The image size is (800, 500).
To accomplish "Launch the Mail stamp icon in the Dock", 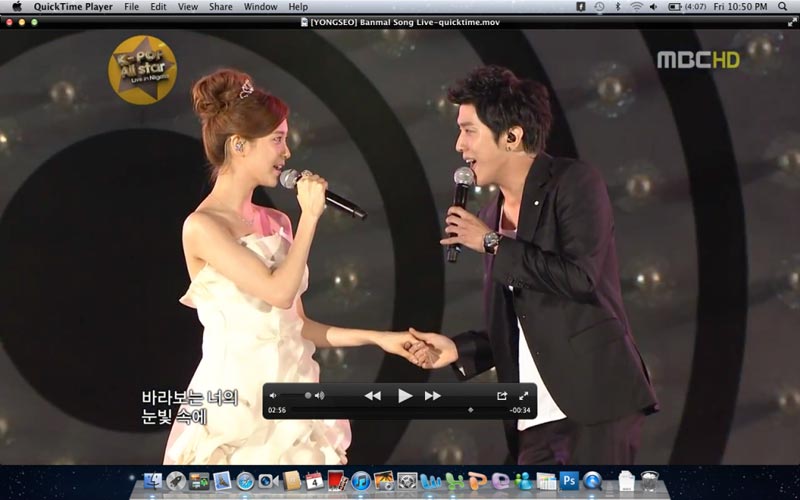I will pyautogui.click(x=222, y=481).
